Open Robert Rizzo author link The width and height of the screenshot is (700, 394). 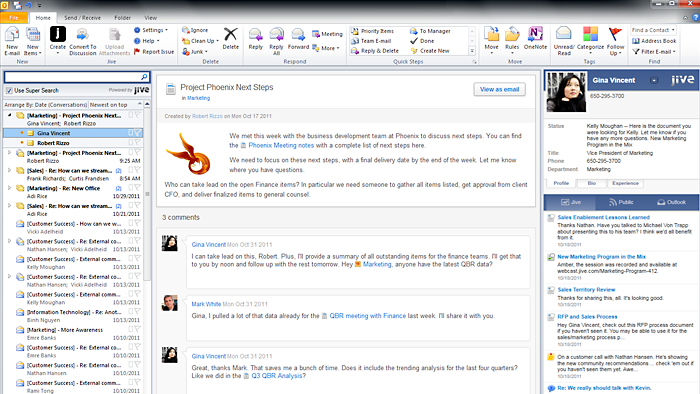tap(207, 116)
